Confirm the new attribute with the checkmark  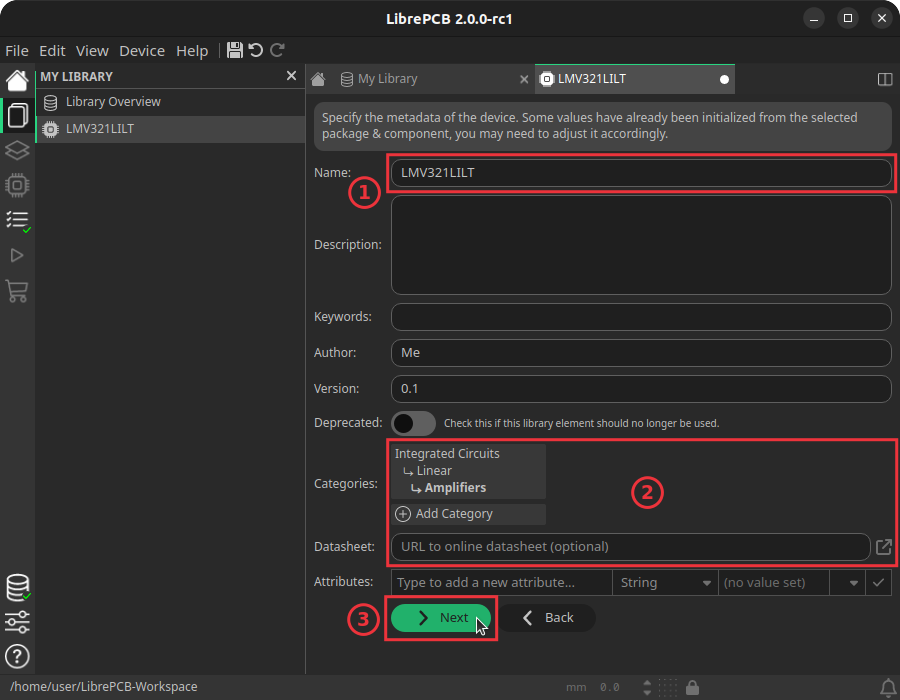[878, 583]
